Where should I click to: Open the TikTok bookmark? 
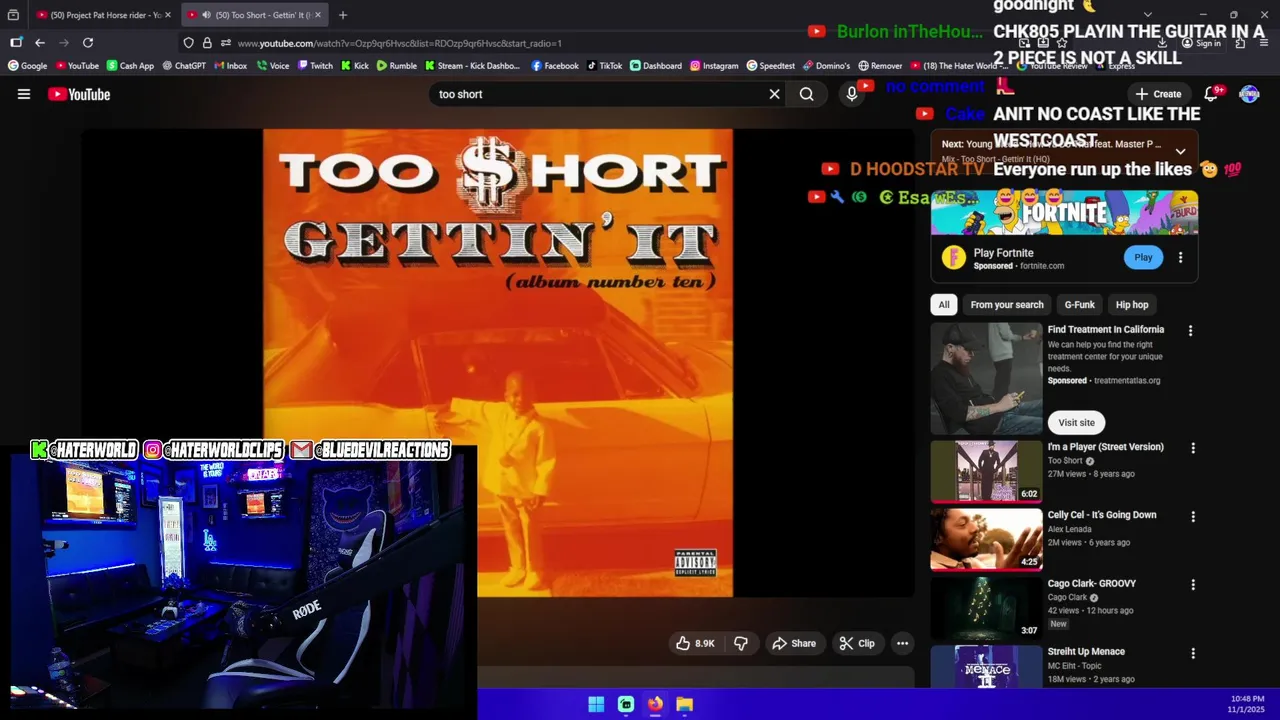pos(604,66)
